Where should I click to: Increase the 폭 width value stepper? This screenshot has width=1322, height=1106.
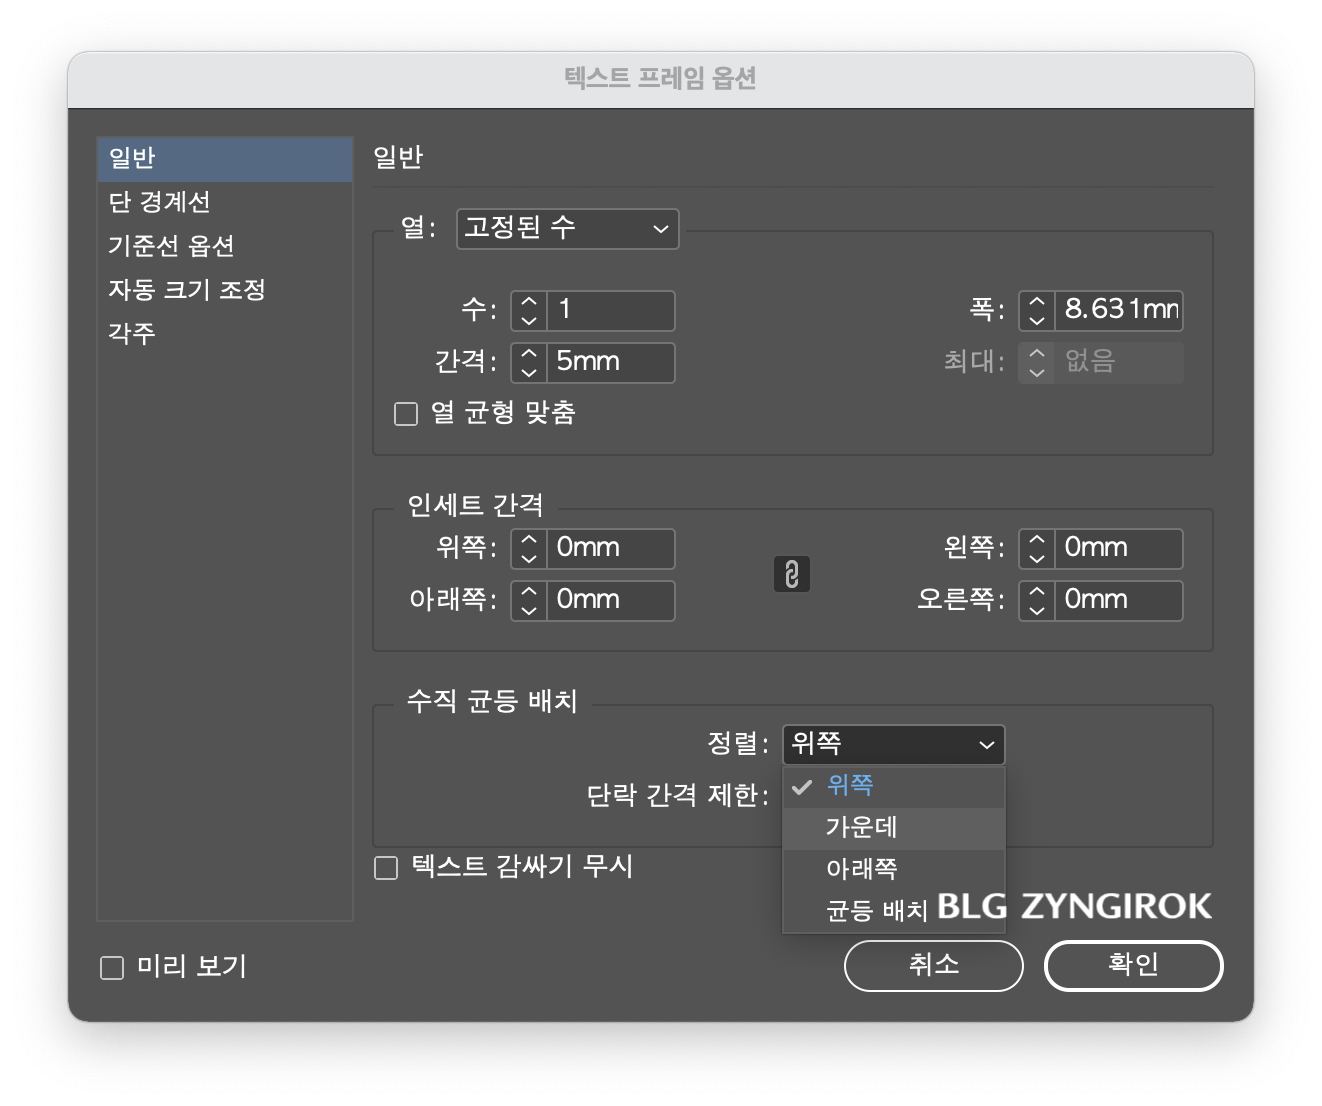pos(1036,302)
